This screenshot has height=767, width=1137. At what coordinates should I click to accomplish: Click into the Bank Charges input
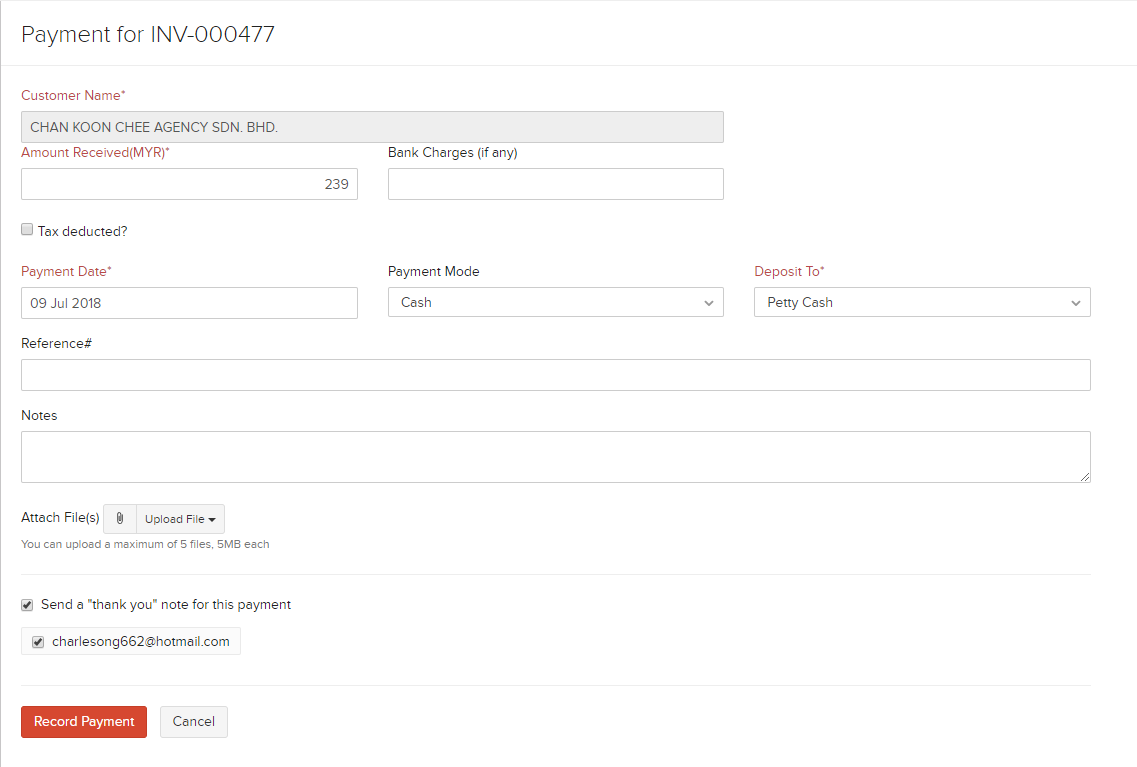click(x=555, y=184)
